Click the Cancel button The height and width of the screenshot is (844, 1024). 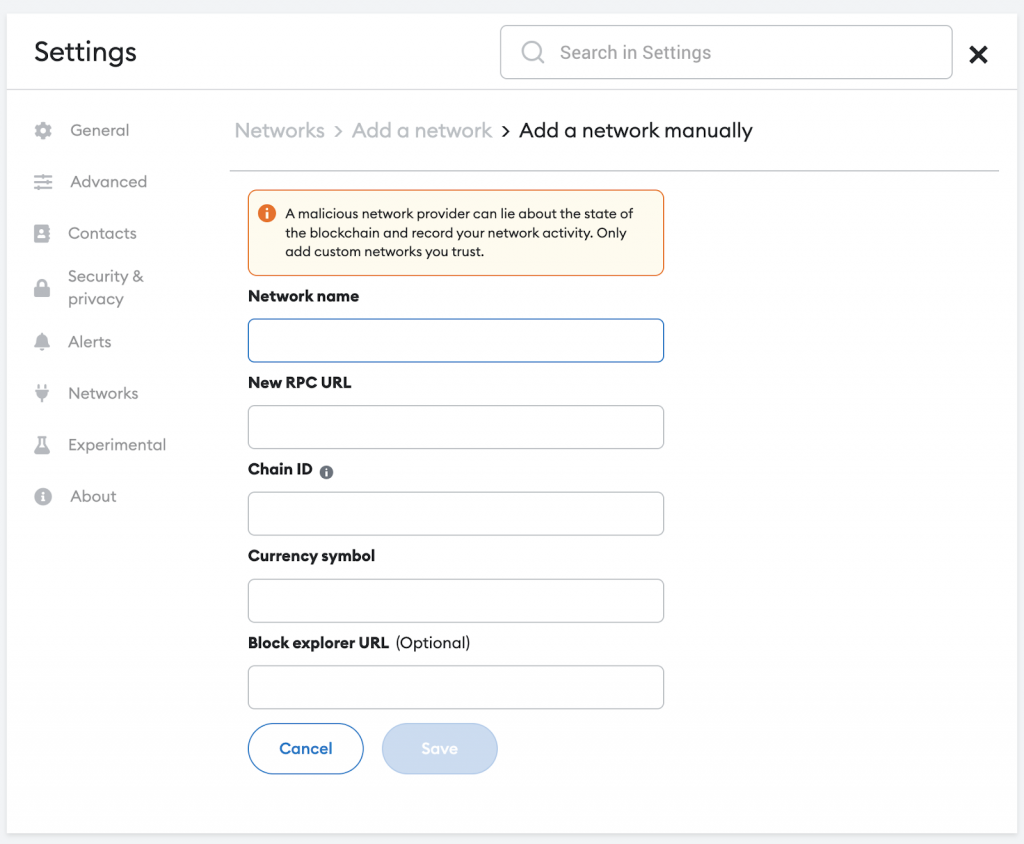tap(306, 749)
